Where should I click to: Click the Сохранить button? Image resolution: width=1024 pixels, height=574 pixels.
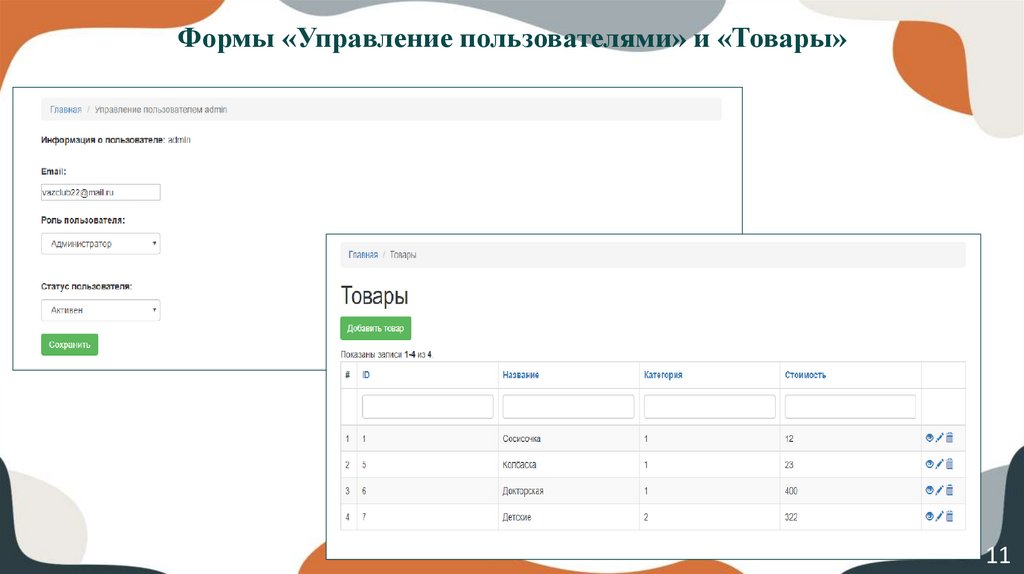click(x=69, y=345)
